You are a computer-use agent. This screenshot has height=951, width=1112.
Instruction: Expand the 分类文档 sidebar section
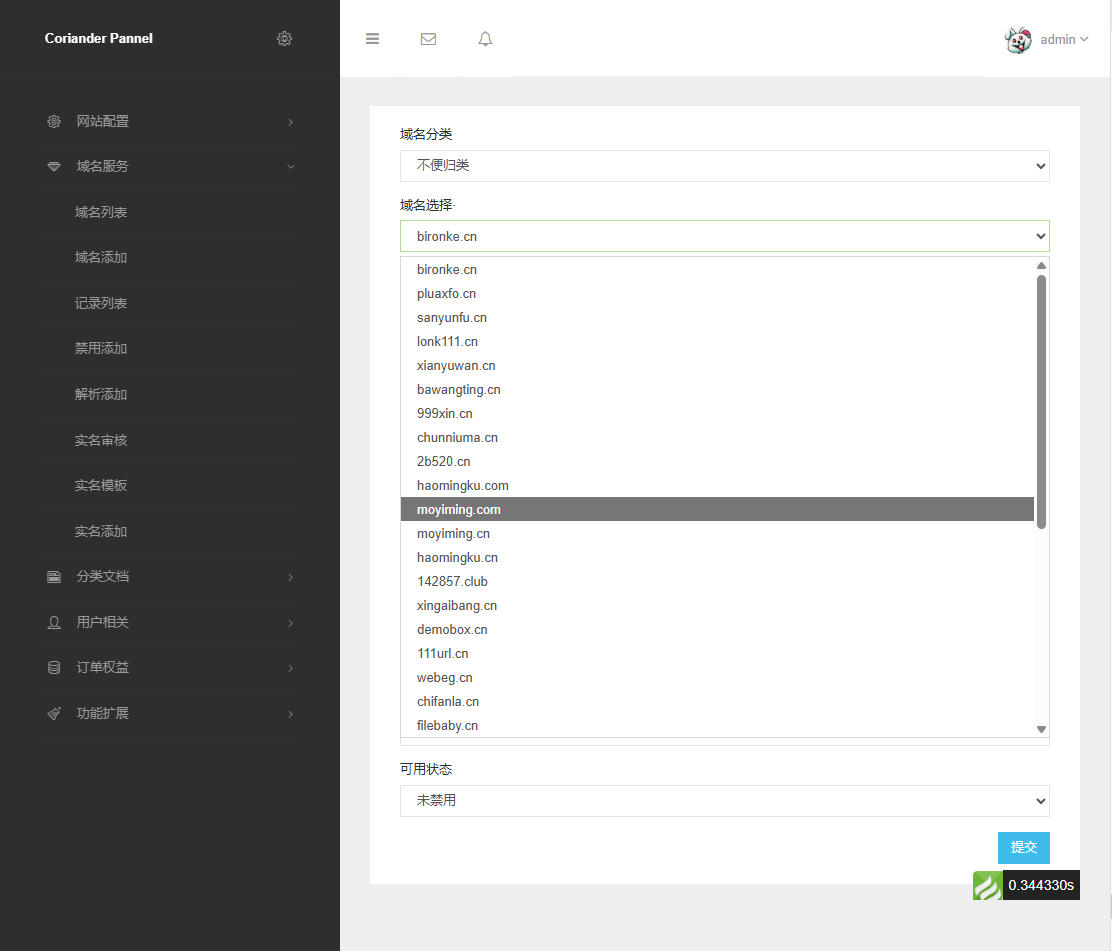pyautogui.click(x=170, y=577)
